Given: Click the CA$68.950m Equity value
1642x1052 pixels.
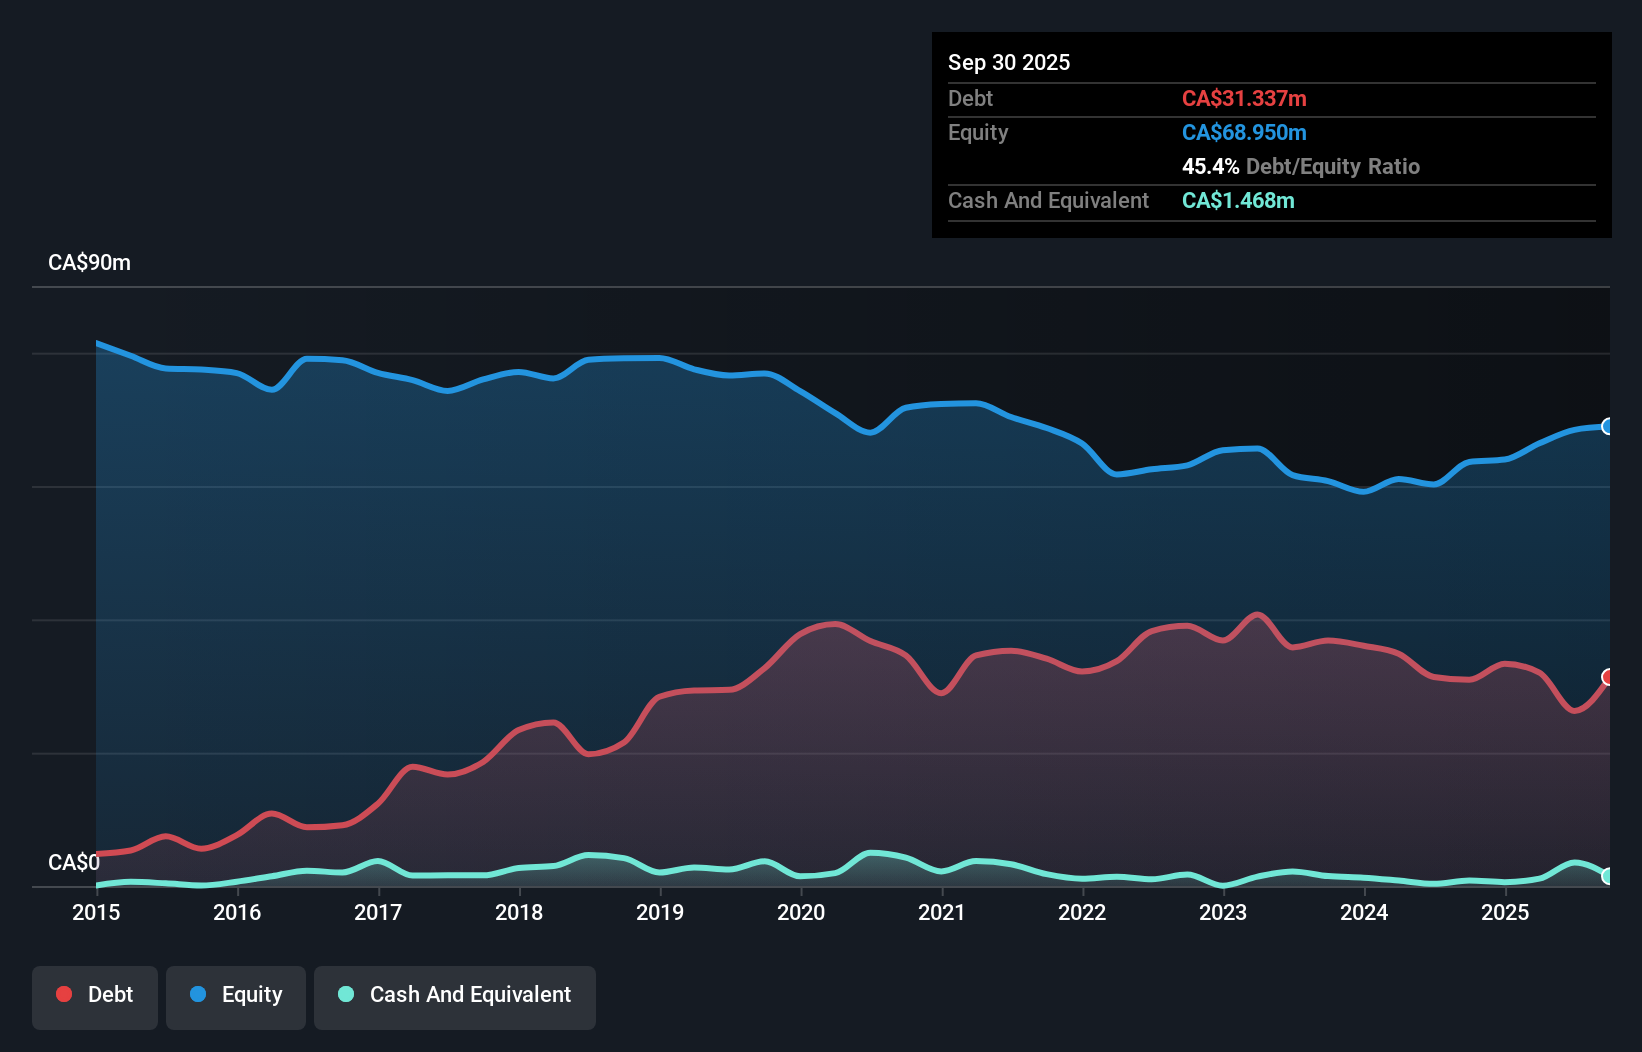Looking at the screenshot, I should (x=1244, y=132).
